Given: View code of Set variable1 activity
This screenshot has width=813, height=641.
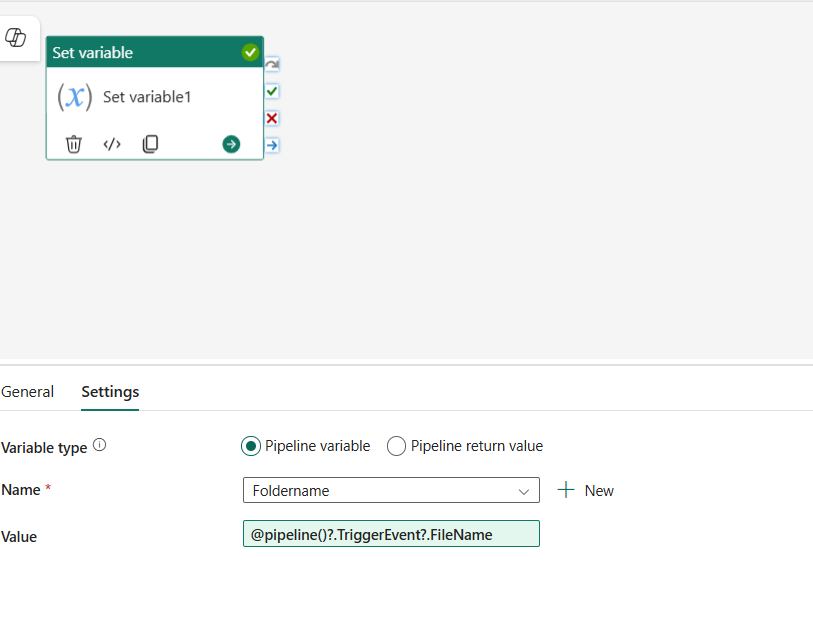Looking at the screenshot, I should pyautogui.click(x=112, y=144).
